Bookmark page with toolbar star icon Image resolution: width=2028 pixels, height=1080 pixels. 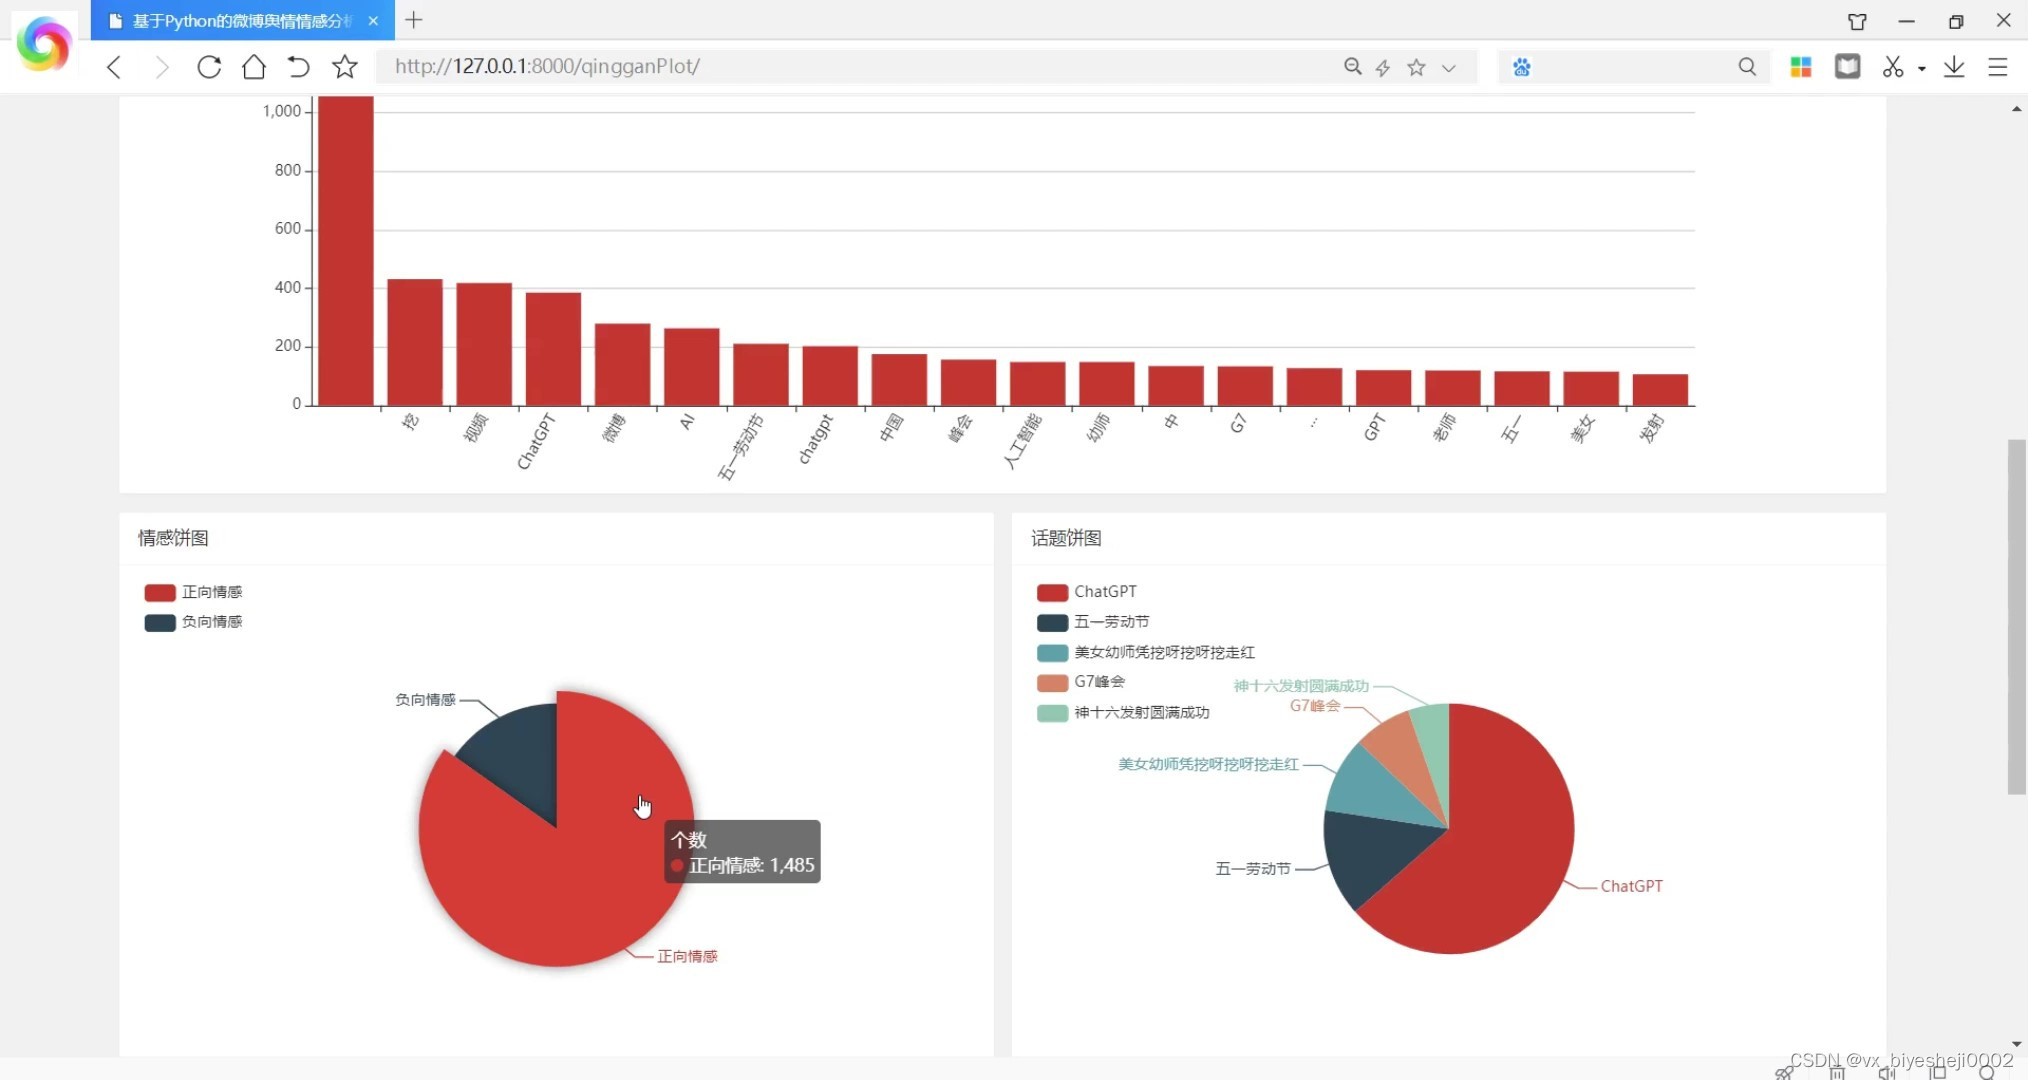(x=345, y=67)
